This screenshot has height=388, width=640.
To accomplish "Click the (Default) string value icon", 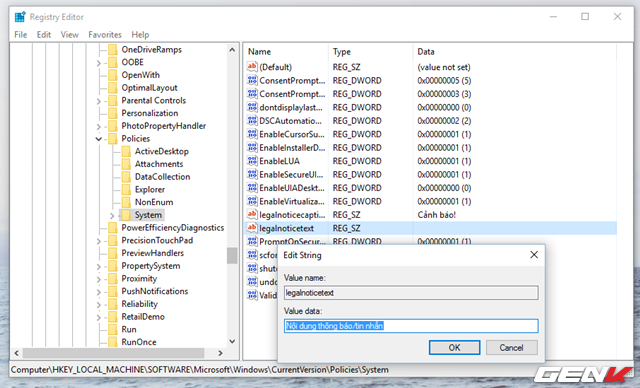I will [252, 67].
